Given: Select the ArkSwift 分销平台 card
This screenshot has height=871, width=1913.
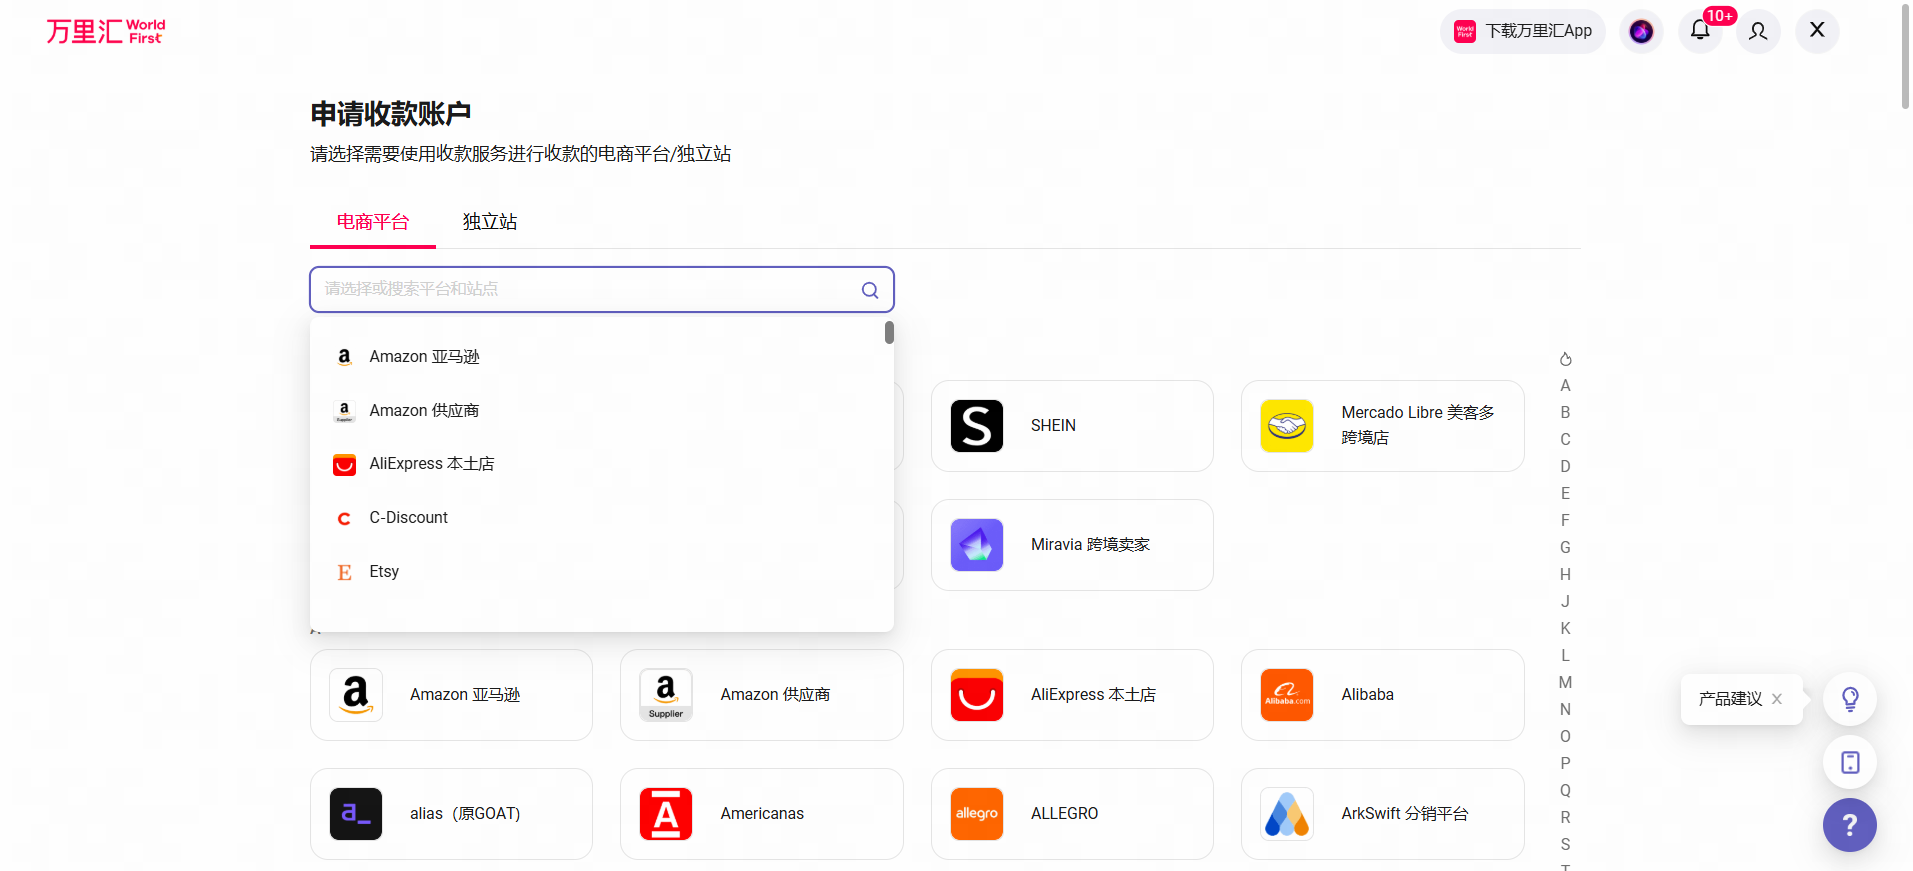Looking at the screenshot, I should 1383,814.
